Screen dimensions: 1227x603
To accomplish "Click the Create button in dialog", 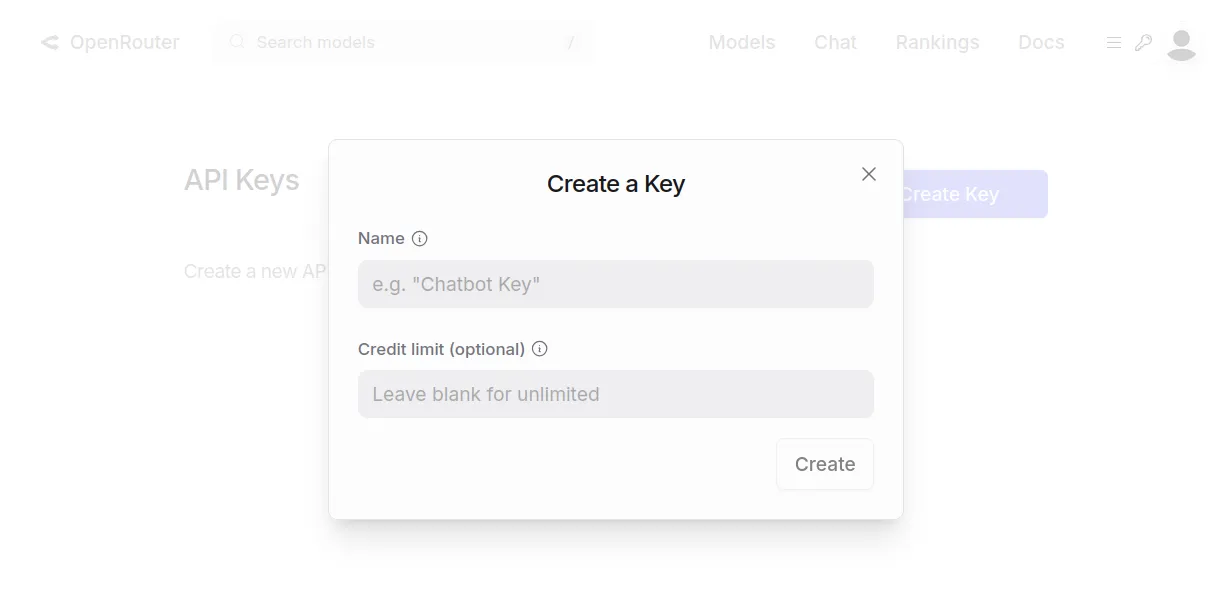I will (x=825, y=464).
